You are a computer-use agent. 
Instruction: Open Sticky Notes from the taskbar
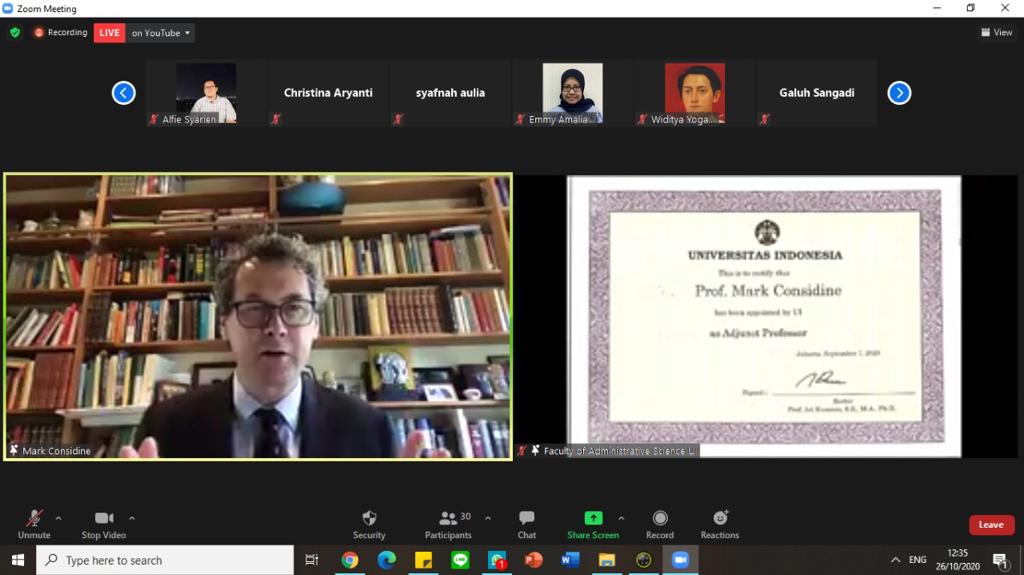[x=423, y=560]
